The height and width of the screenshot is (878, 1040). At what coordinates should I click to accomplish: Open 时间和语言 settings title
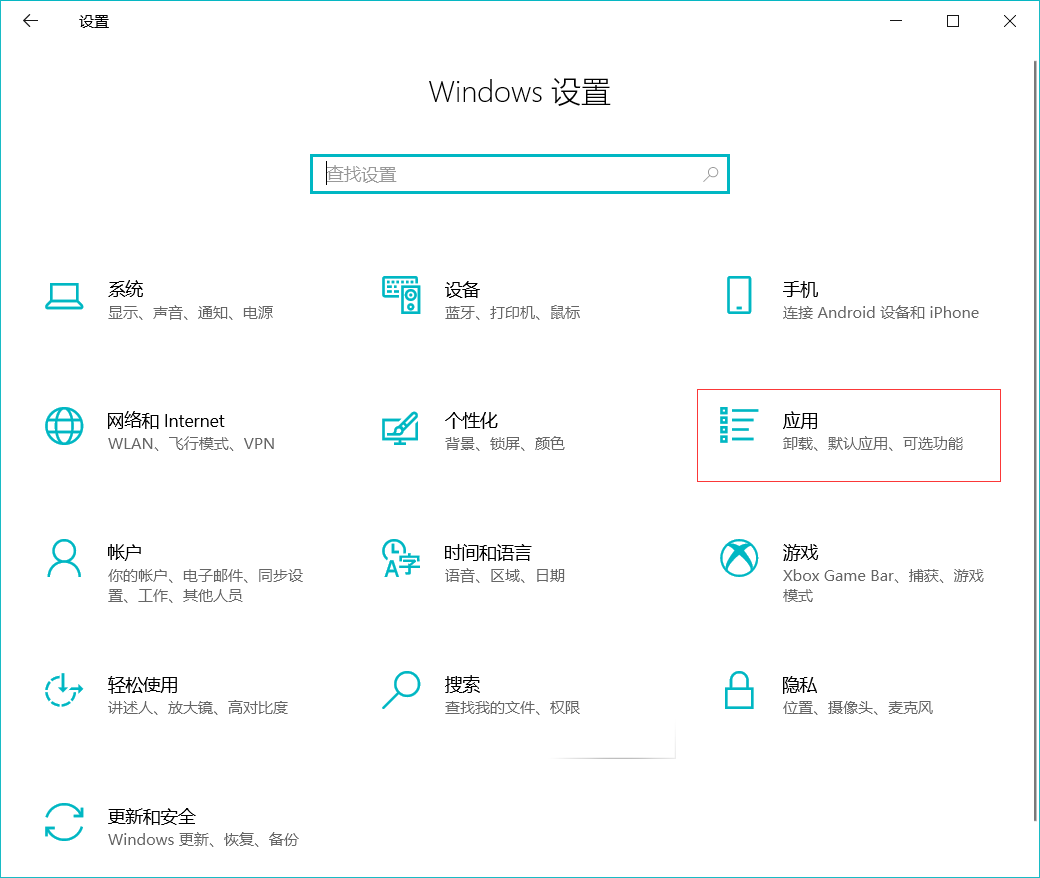[x=488, y=552]
